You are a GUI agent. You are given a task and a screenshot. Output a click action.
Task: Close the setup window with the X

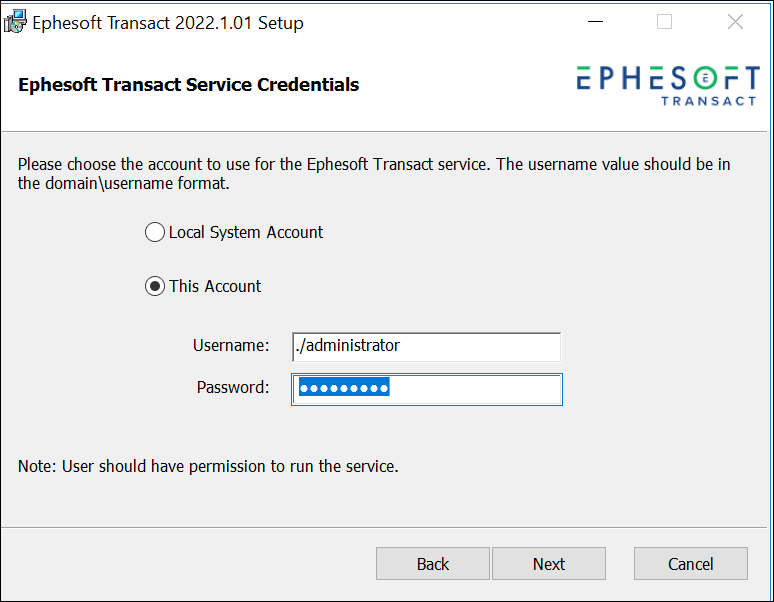pos(735,22)
